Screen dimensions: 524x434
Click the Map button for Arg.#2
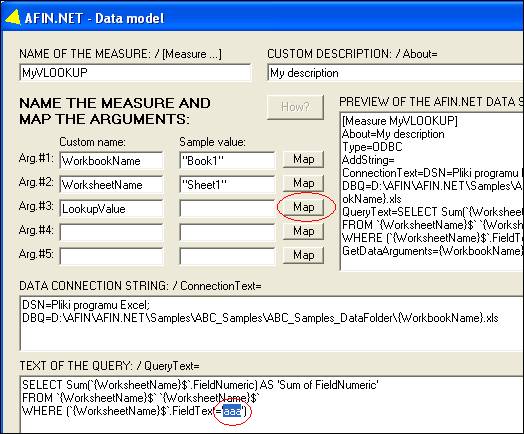(303, 183)
